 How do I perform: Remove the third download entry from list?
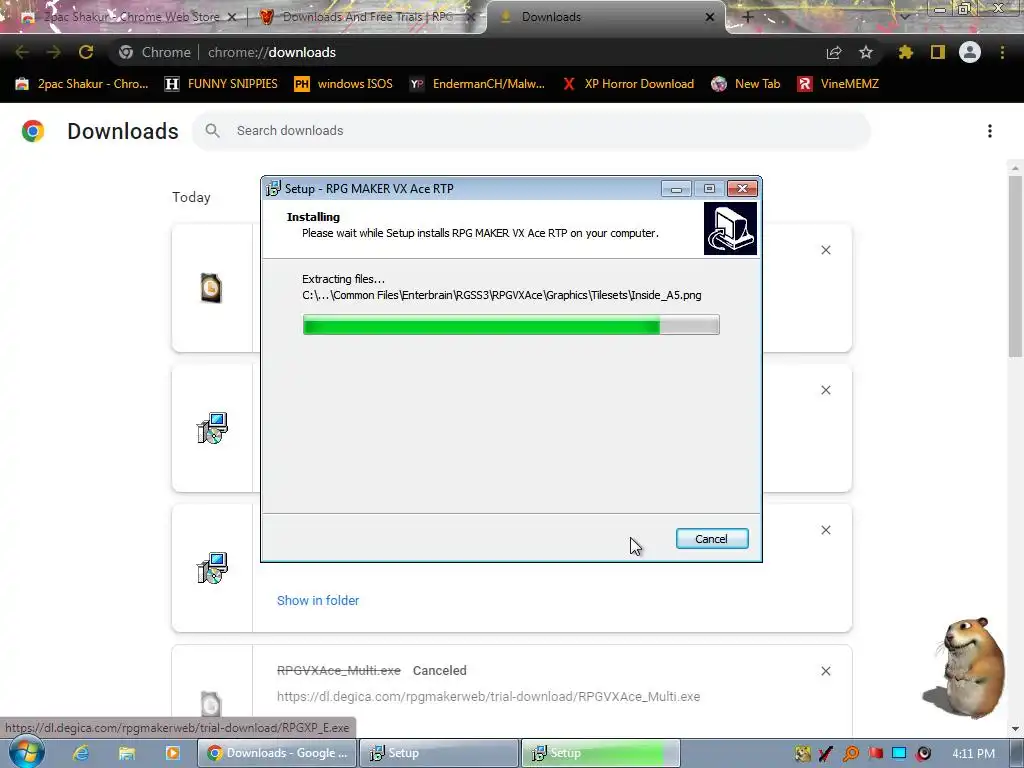click(x=825, y=530)
